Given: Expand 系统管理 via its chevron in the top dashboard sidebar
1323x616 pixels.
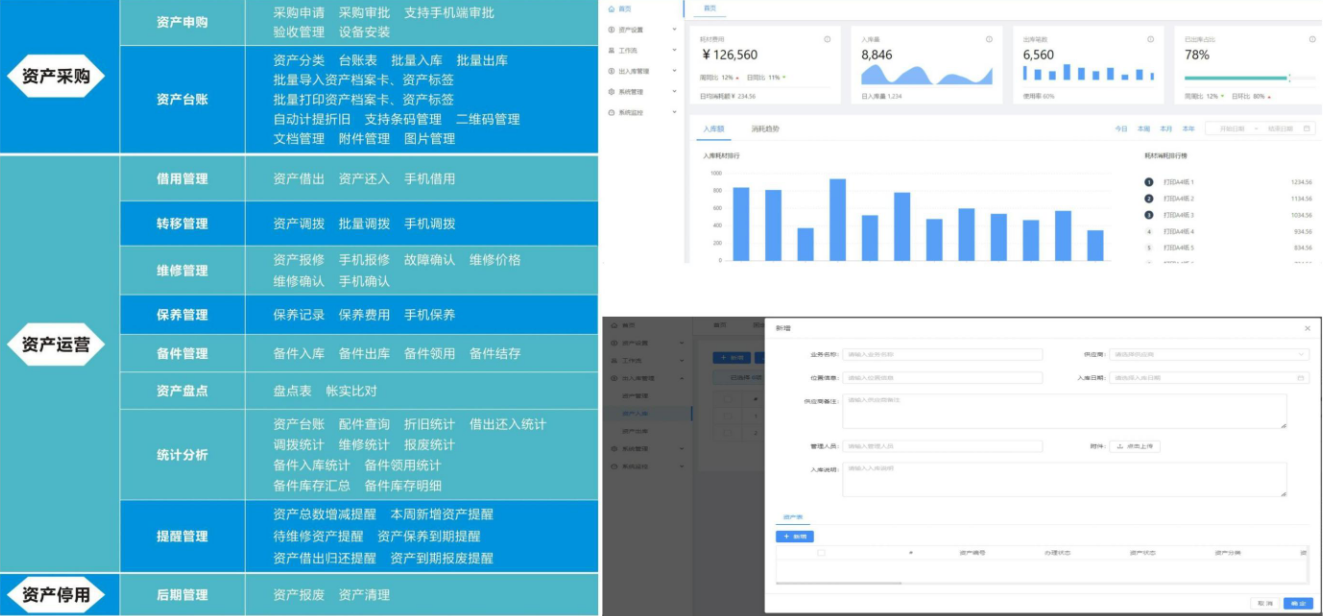Looking at the screenshot, I should coord(674,92).
